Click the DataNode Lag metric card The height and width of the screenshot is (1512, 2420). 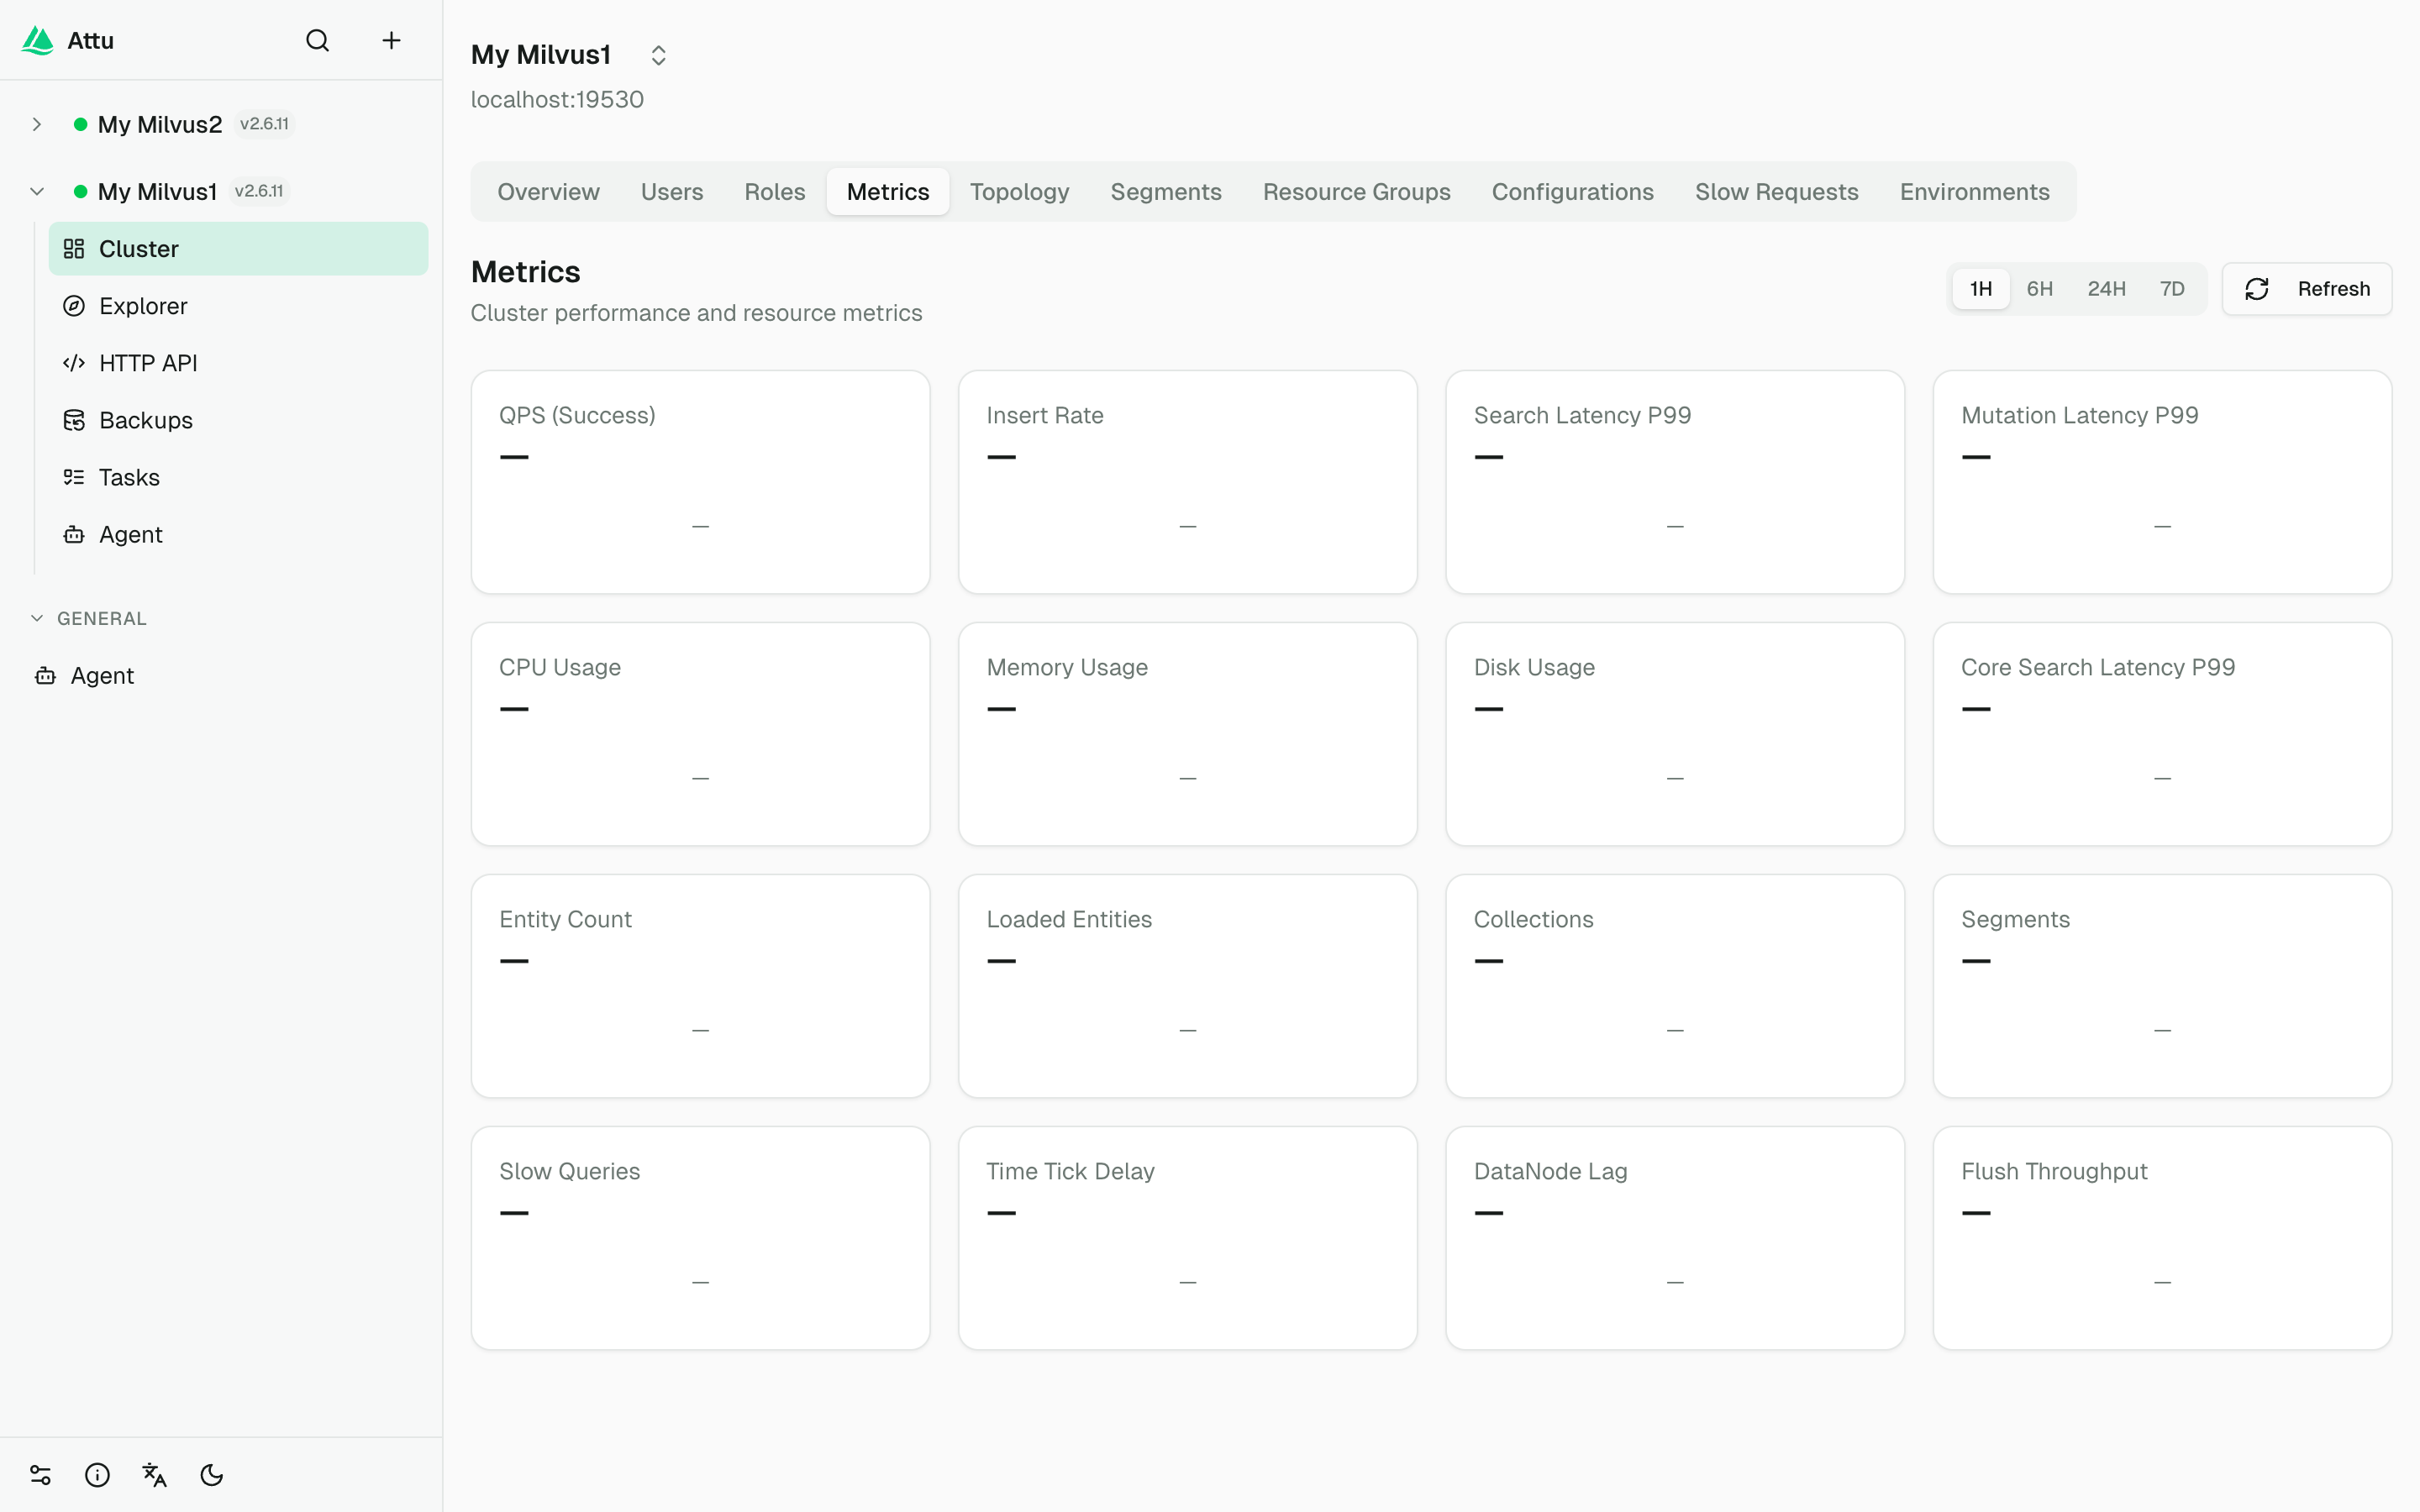(x=1675, y=1238)
